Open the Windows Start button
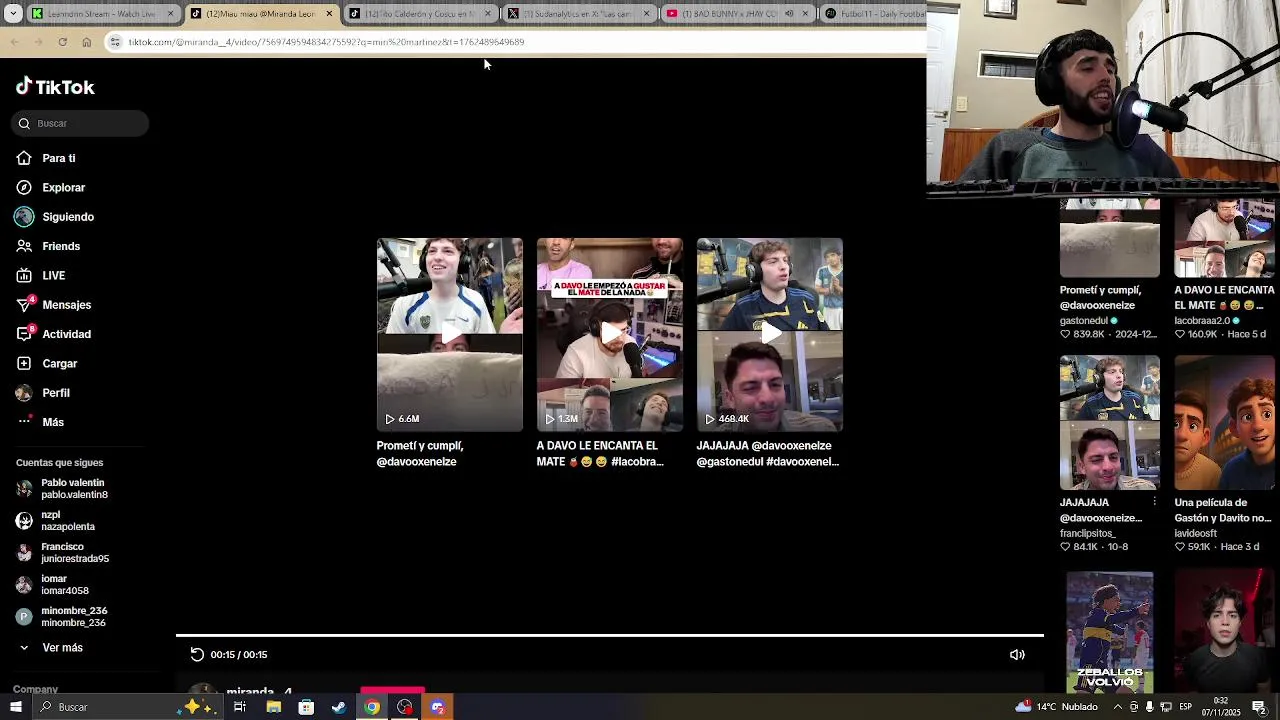1280x720 pixels. [16, 707]
